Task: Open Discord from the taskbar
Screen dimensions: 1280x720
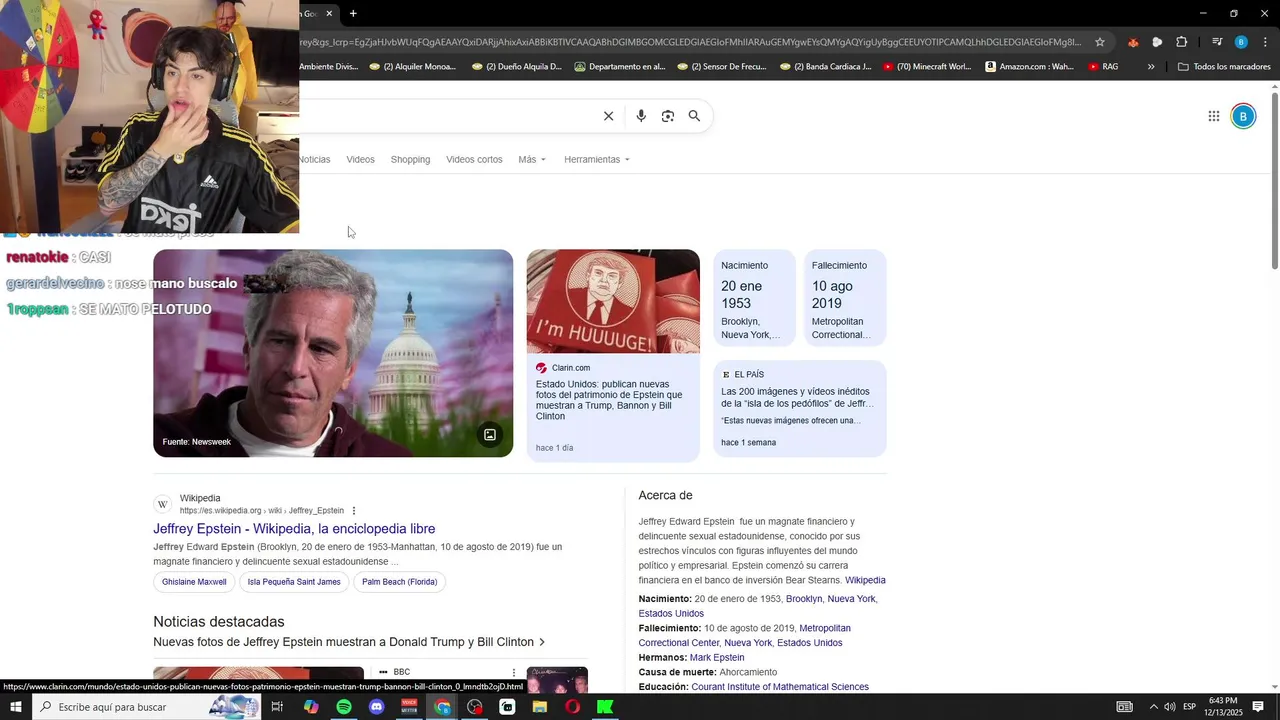Action: (x=376, y=707)
